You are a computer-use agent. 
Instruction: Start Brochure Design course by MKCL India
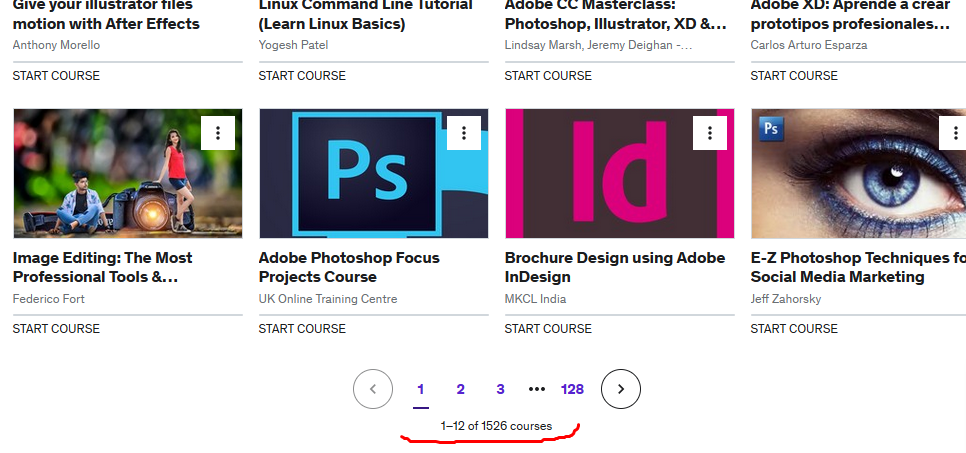point(548,329)
